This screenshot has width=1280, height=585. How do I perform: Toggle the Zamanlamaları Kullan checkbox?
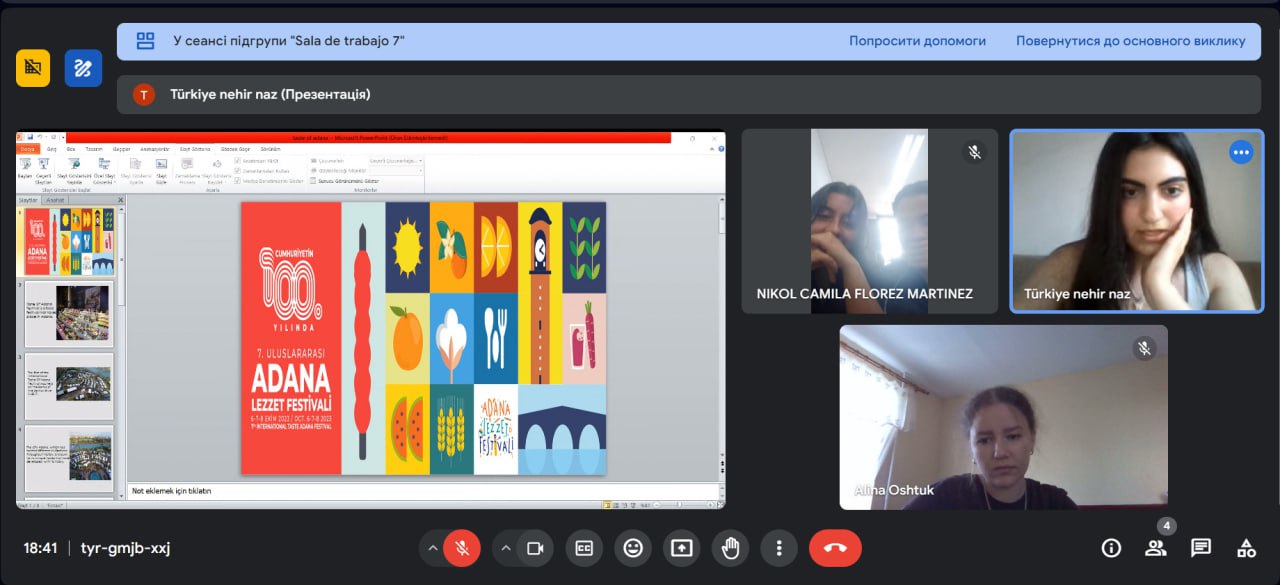point(237,170)
